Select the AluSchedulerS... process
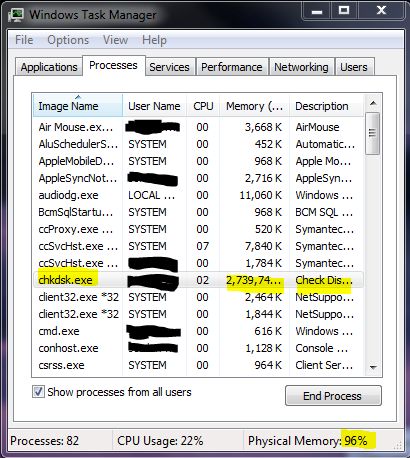410x458 pixels. click(x=198, y=144)
